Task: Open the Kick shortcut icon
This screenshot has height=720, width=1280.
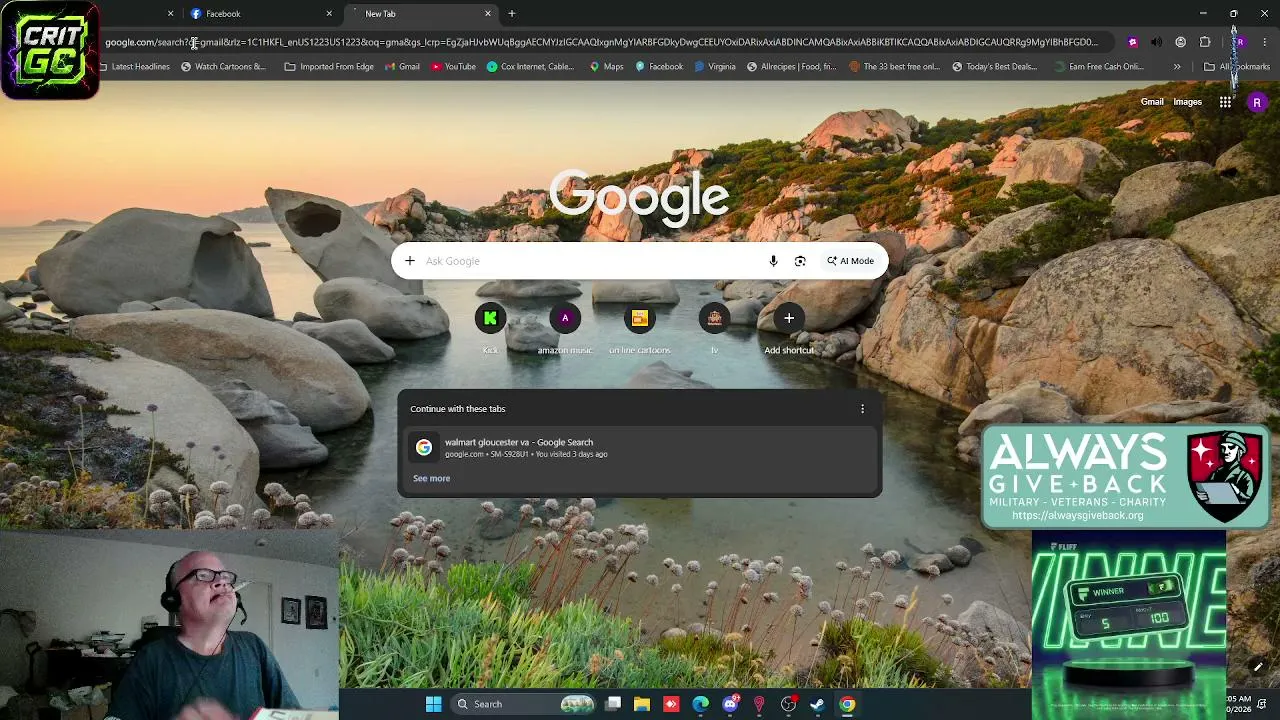Action: (x=490, y=318)
